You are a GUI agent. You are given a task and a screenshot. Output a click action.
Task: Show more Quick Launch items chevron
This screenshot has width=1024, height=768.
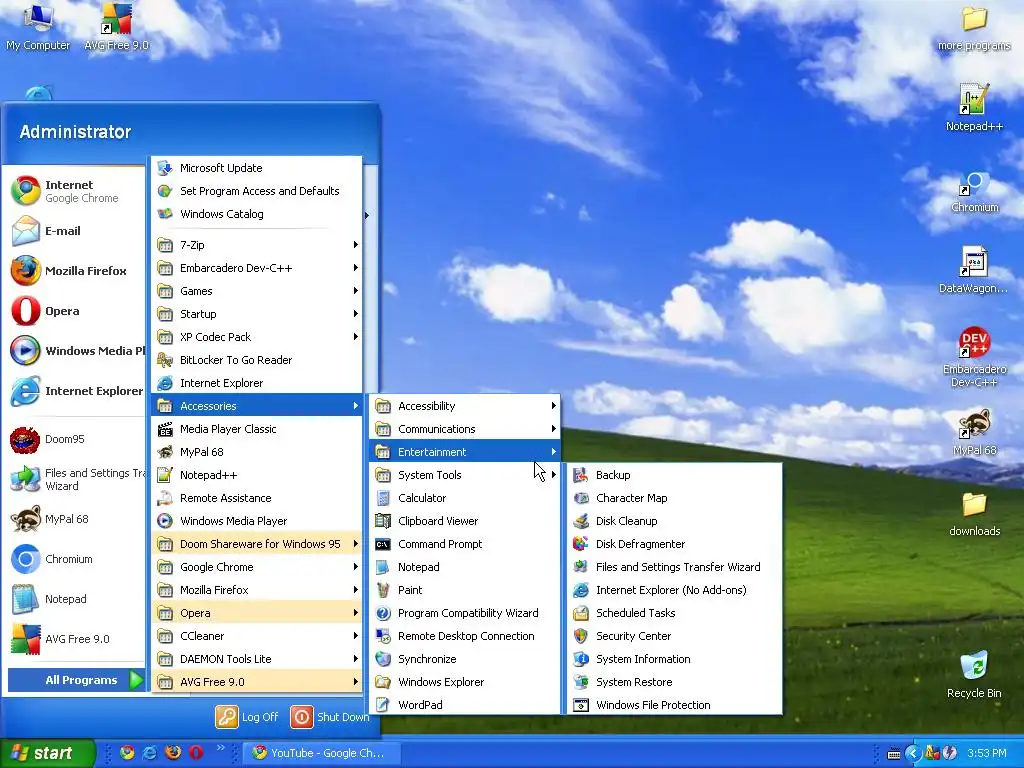(x=220, y=748)
